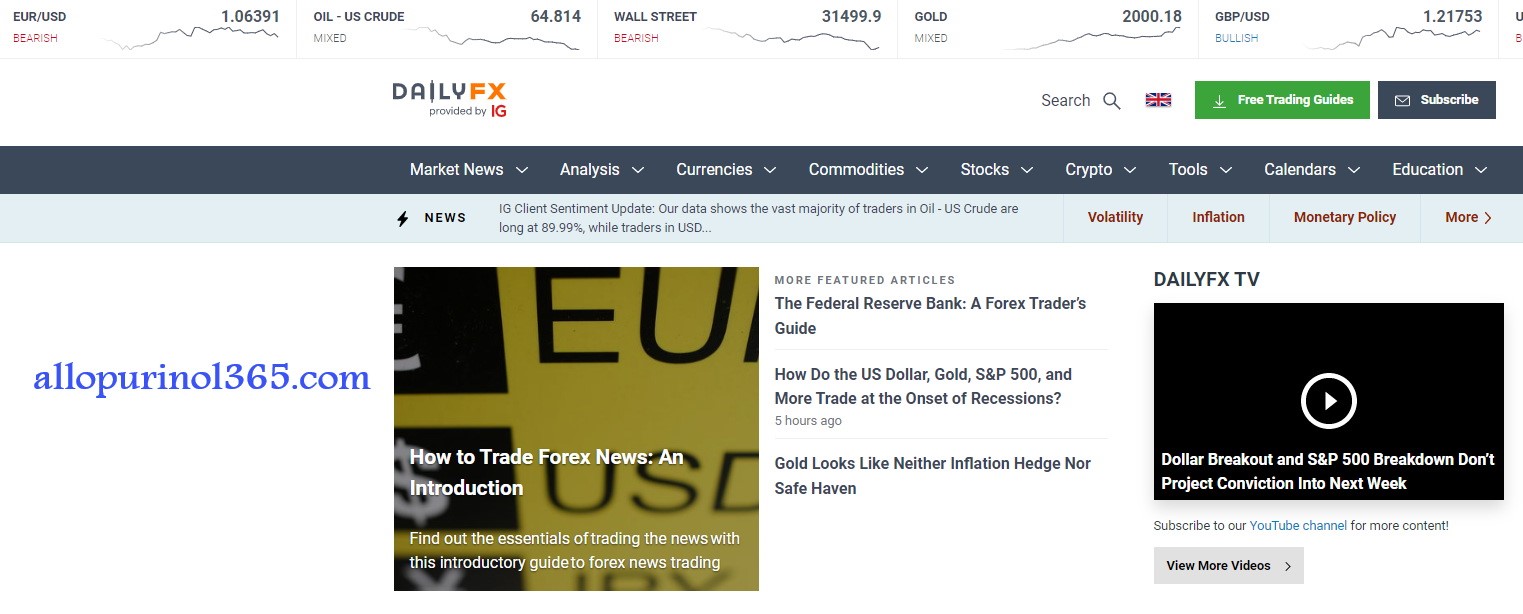Click the GBP/USD sparkline chart
Viewport: 1523px width, 614px height.
1393,38
